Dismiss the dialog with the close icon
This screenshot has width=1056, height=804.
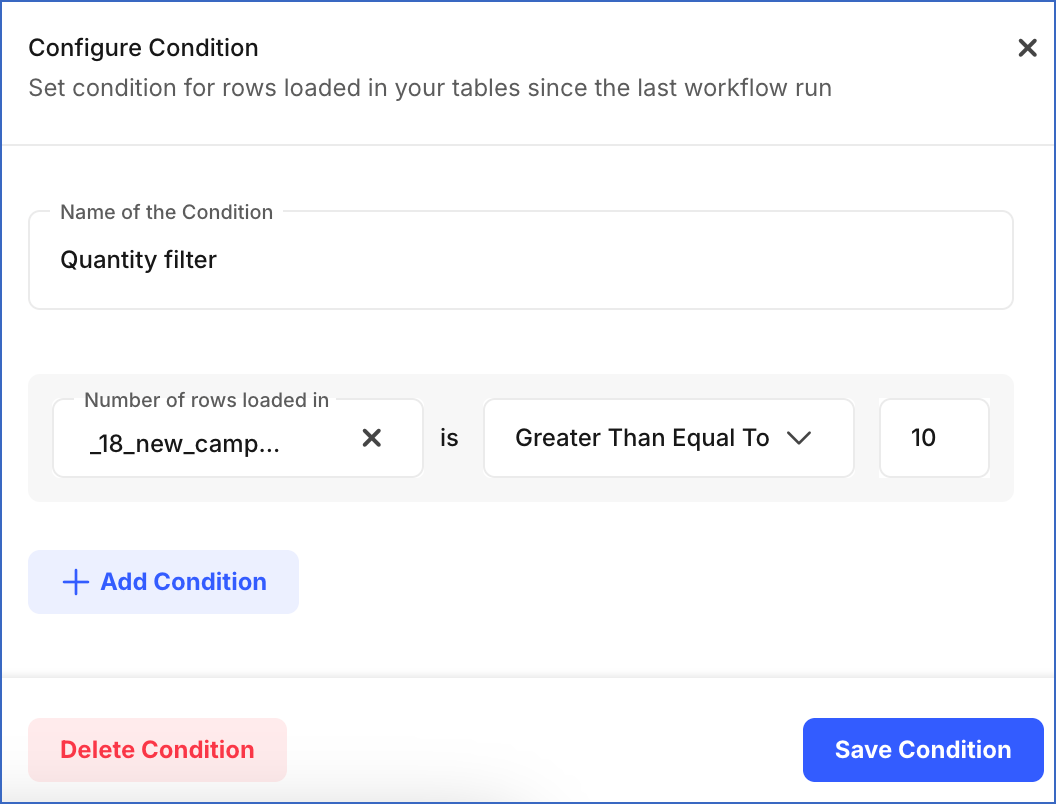click(x=1027, y=47)
